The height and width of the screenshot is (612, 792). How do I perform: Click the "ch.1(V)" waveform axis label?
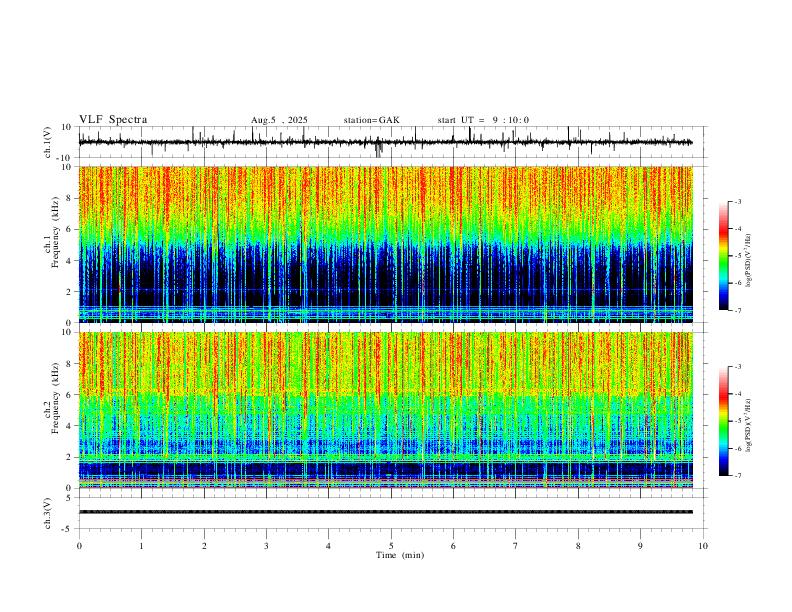click(48, 142)
